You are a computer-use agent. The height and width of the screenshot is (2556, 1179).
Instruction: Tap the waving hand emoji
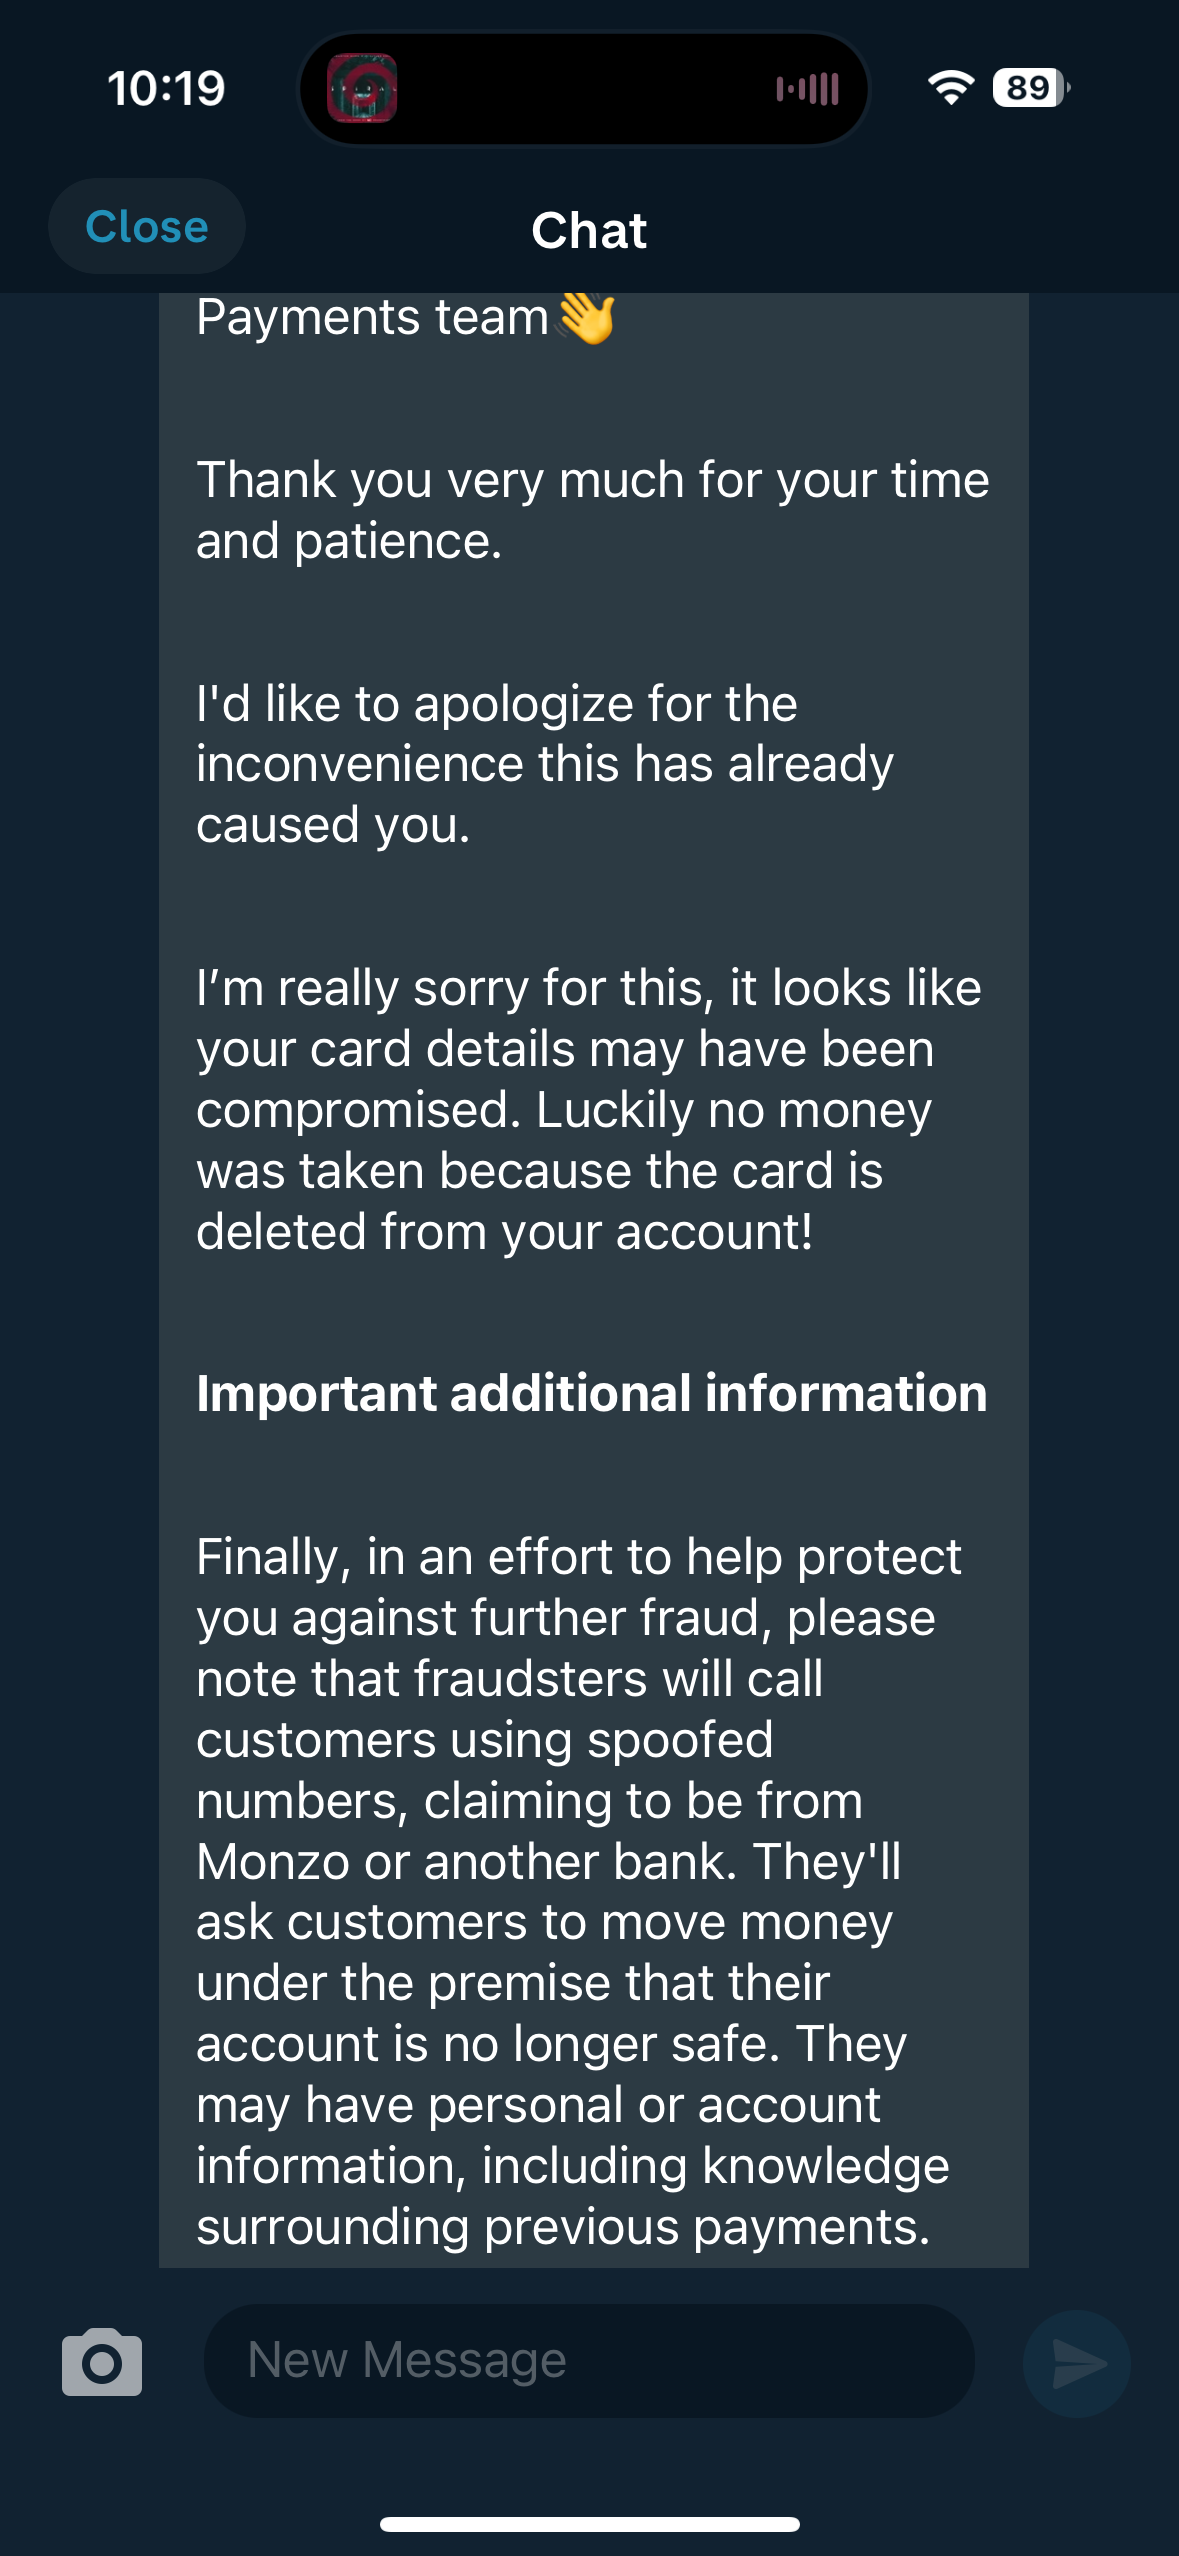(x=587, y=318)
